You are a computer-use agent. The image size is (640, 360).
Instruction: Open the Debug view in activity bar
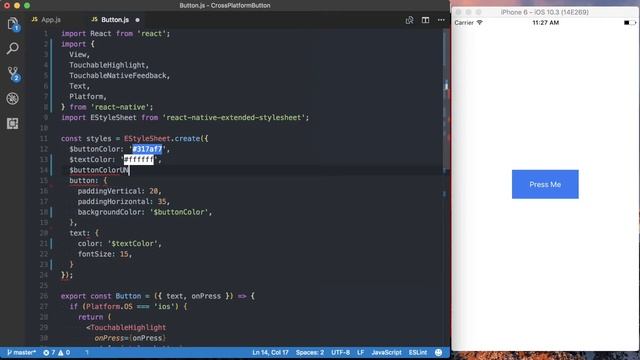tap(13, 98)
